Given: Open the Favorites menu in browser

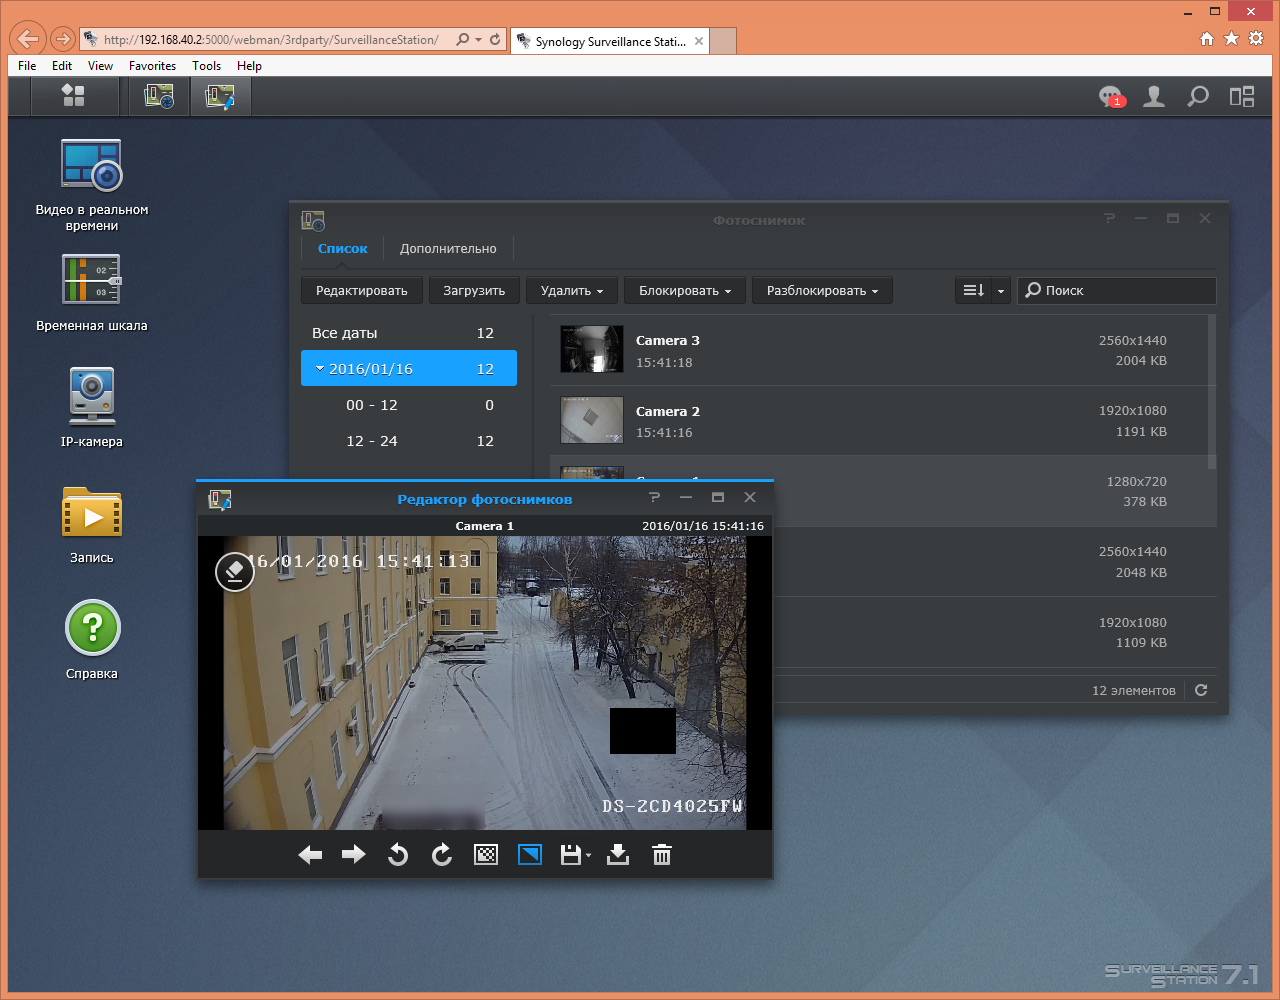Looking at the screenshot, I should 152,66.
